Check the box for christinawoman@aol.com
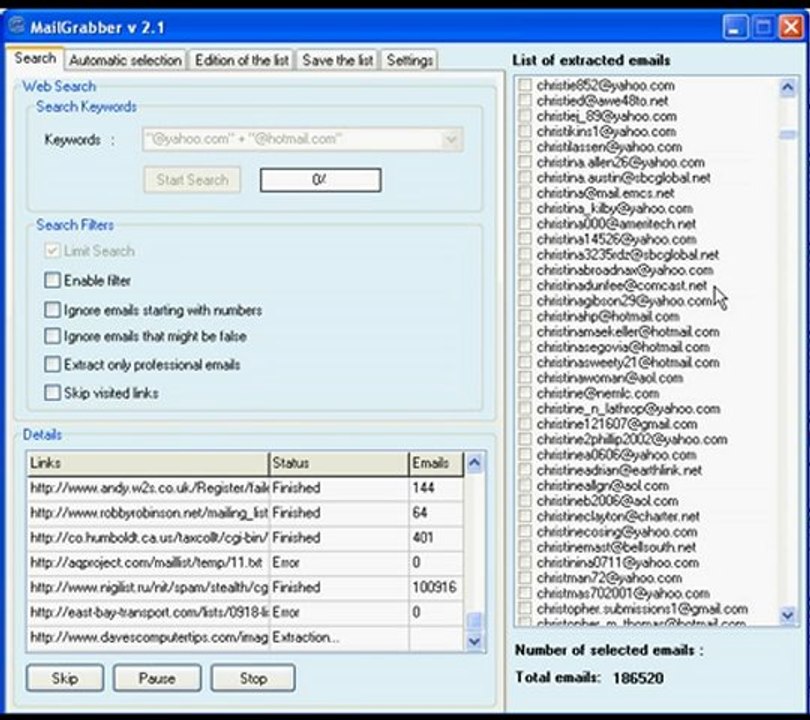This screenshot has height=720, width=810. (525, 378)
